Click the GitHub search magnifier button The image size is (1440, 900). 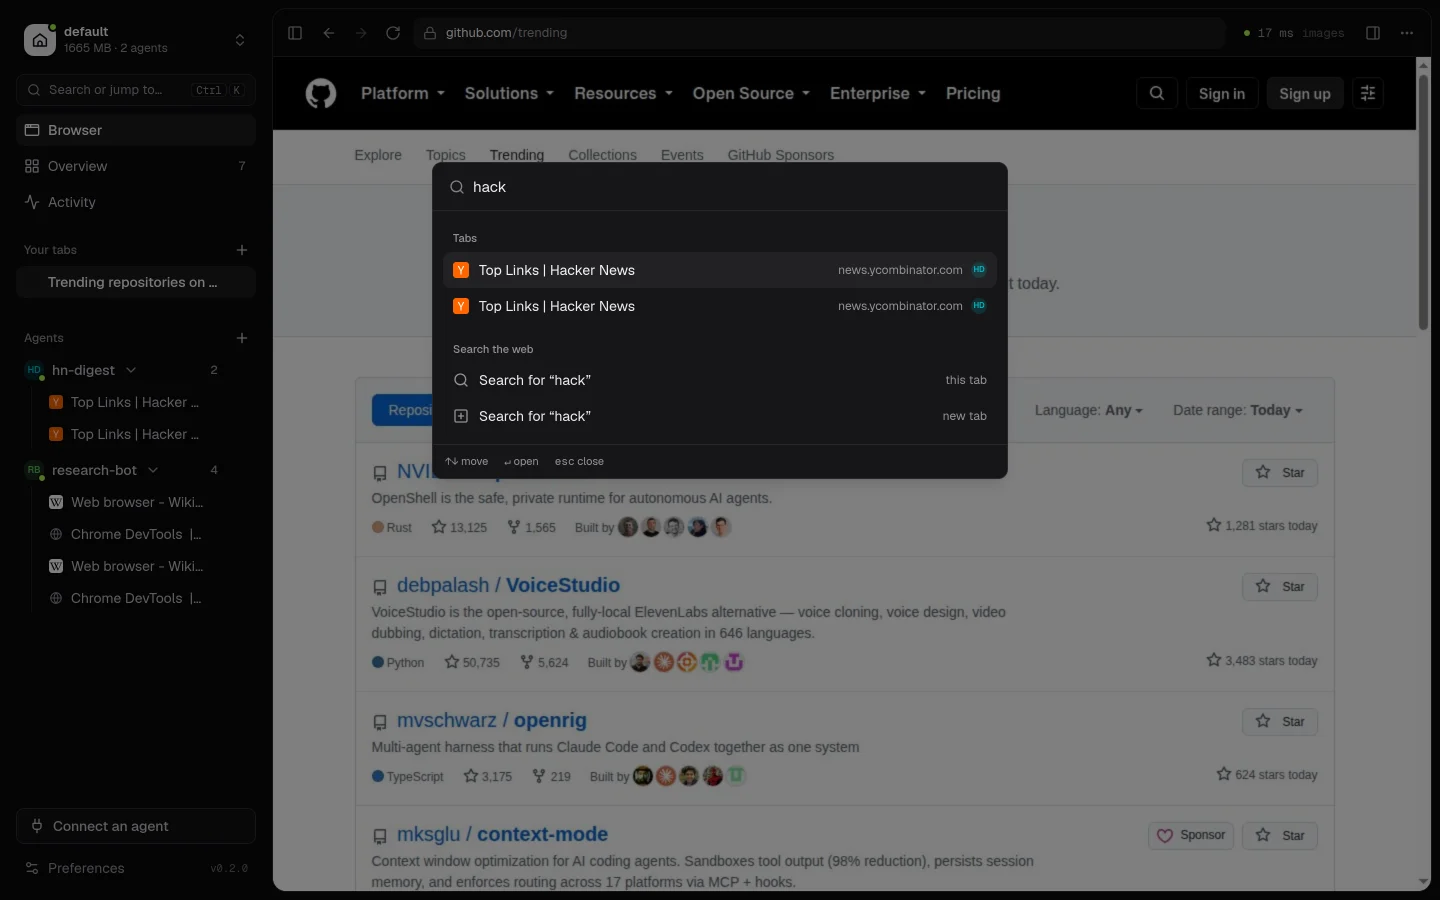pos(1157,93)
